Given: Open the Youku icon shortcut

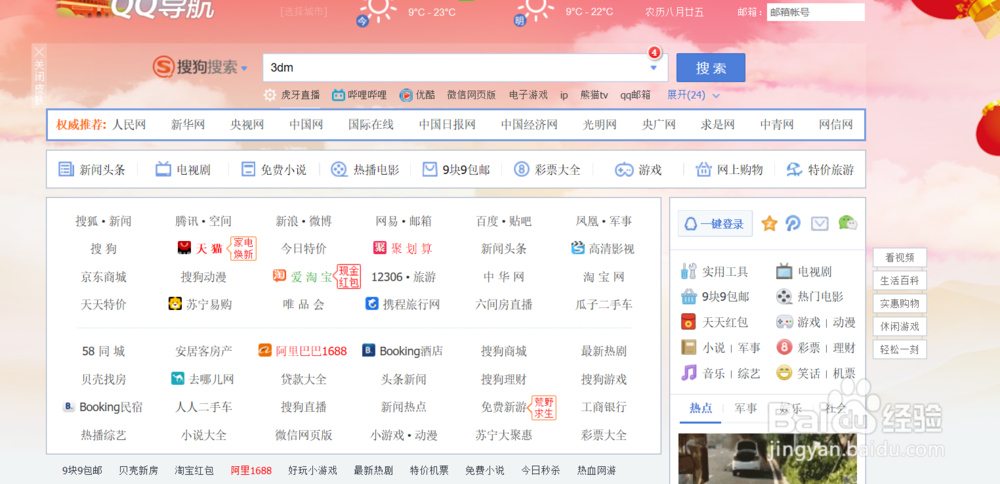Looking at the screenshot, I should (x=406, y=95).
